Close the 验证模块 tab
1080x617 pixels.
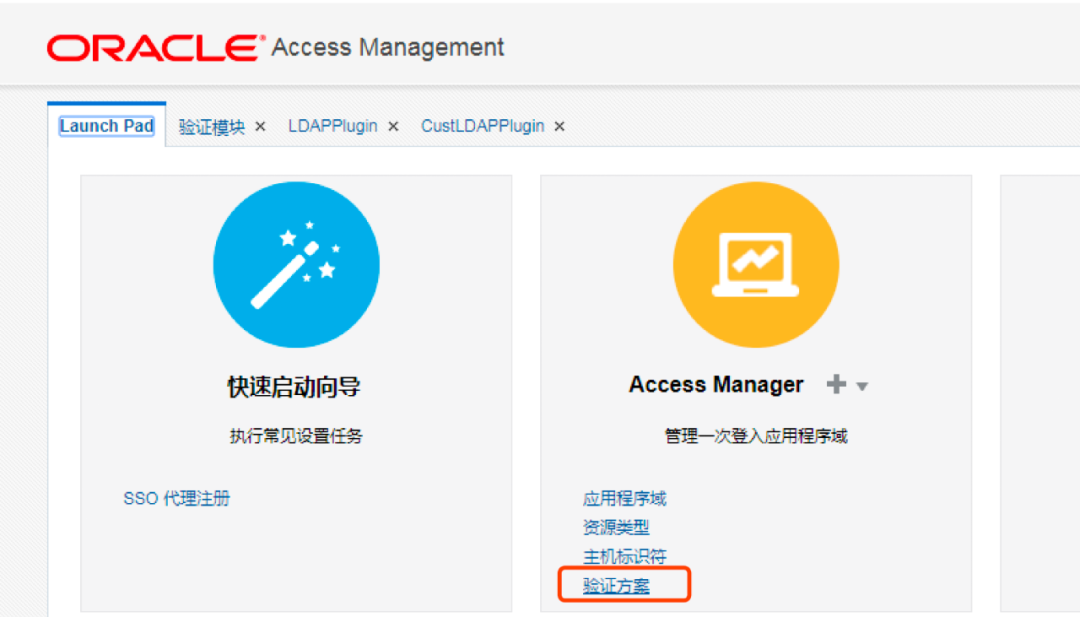[260, 127]
